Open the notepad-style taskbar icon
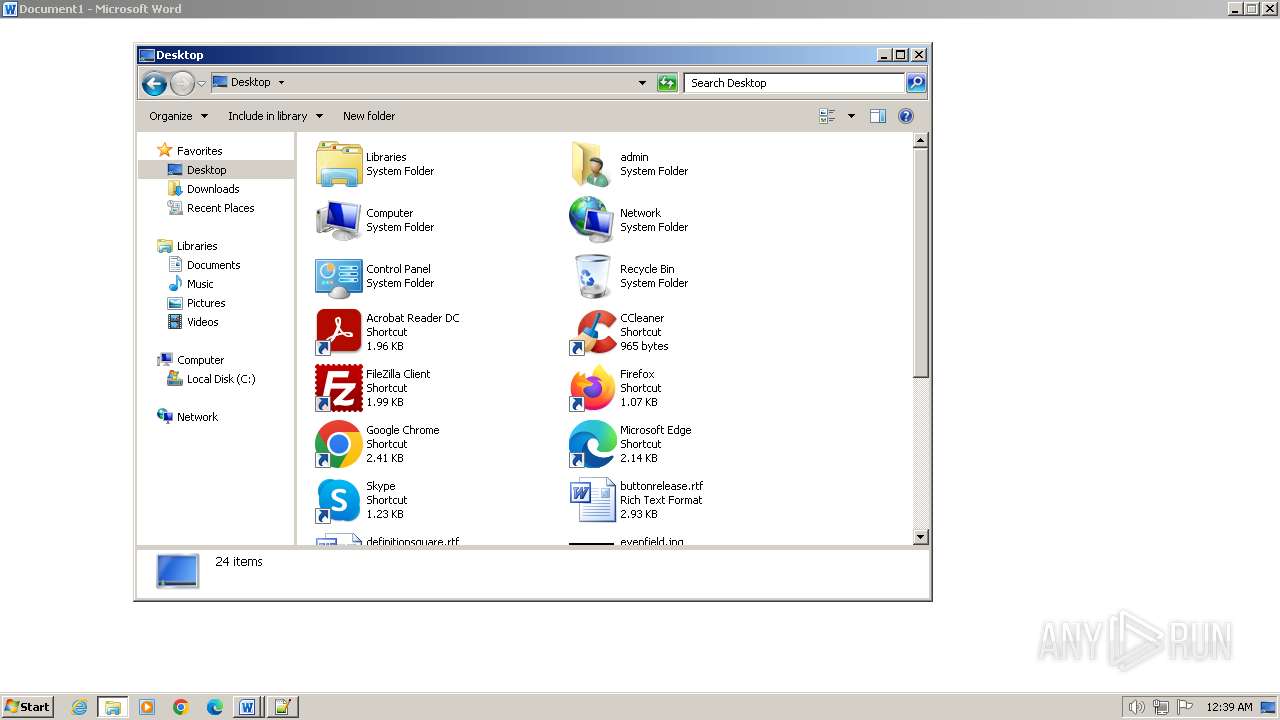The height and width of the screenshot is (720, 1280). coord(282,707)
